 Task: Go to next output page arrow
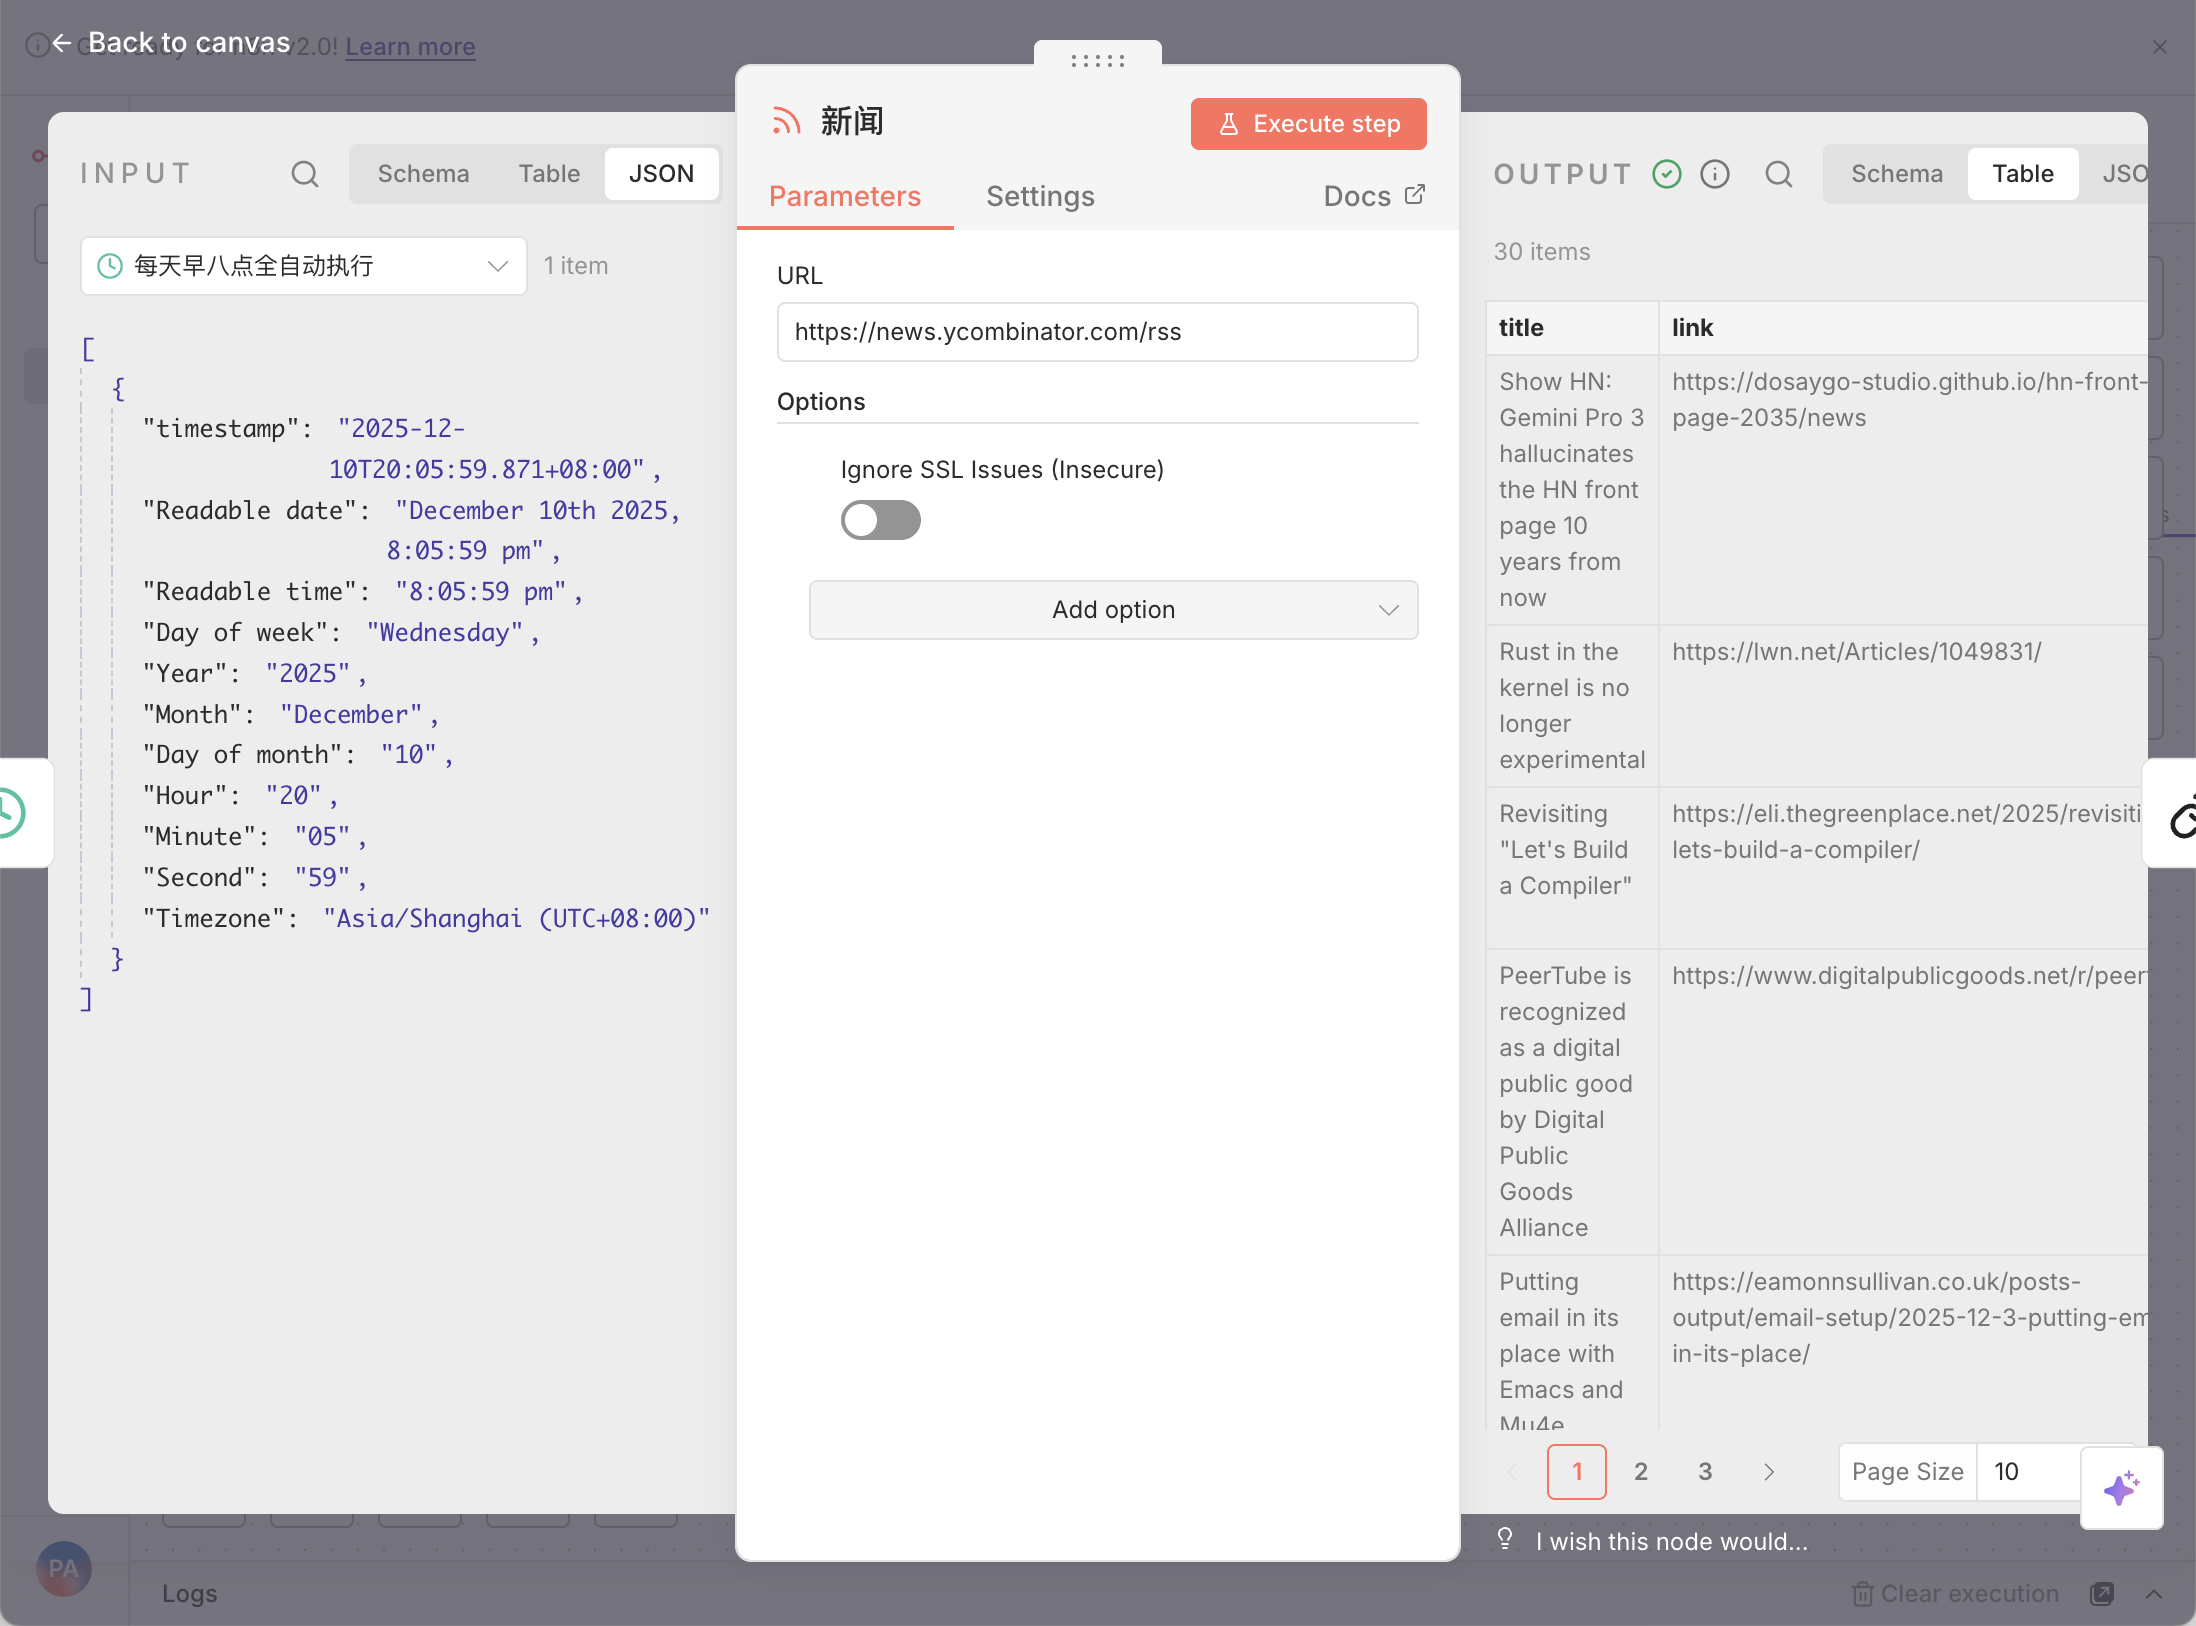point(1769,1472)
